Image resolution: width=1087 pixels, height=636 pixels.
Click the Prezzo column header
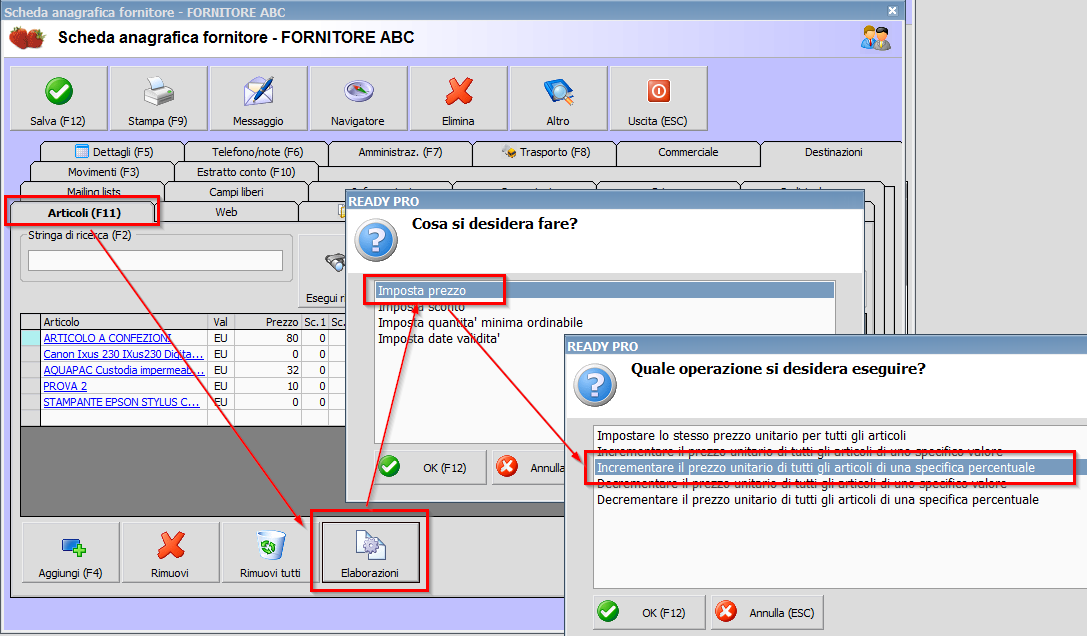coord(268,322)
